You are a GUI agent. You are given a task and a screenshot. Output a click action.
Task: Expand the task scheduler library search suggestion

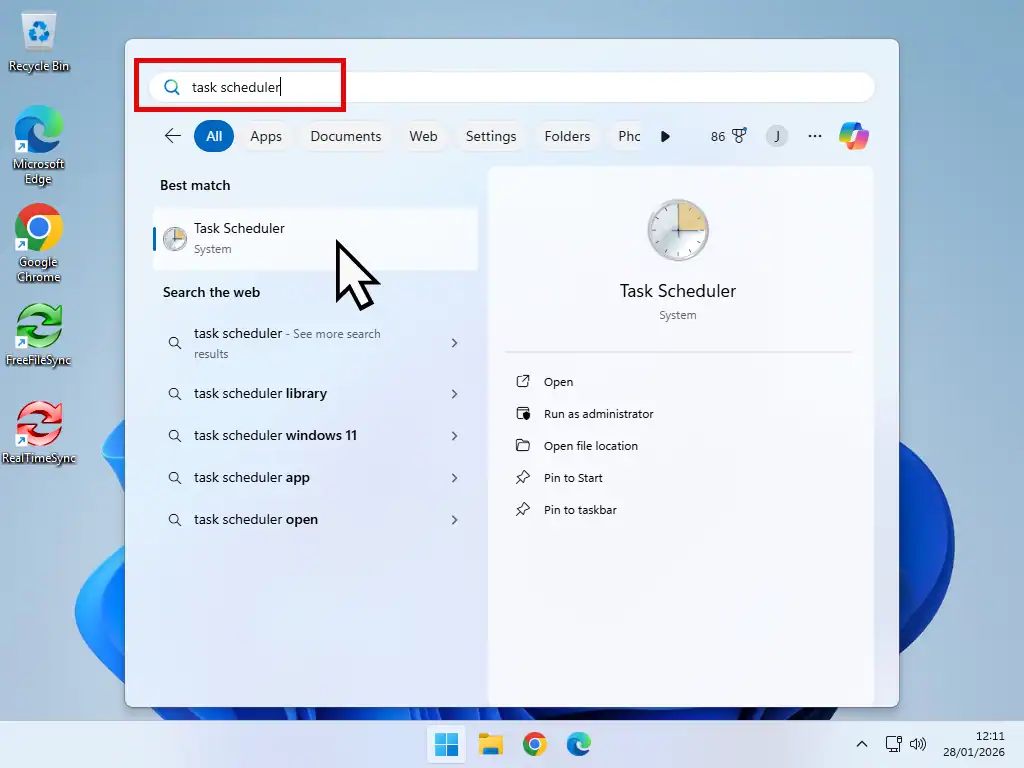(455, 393)
